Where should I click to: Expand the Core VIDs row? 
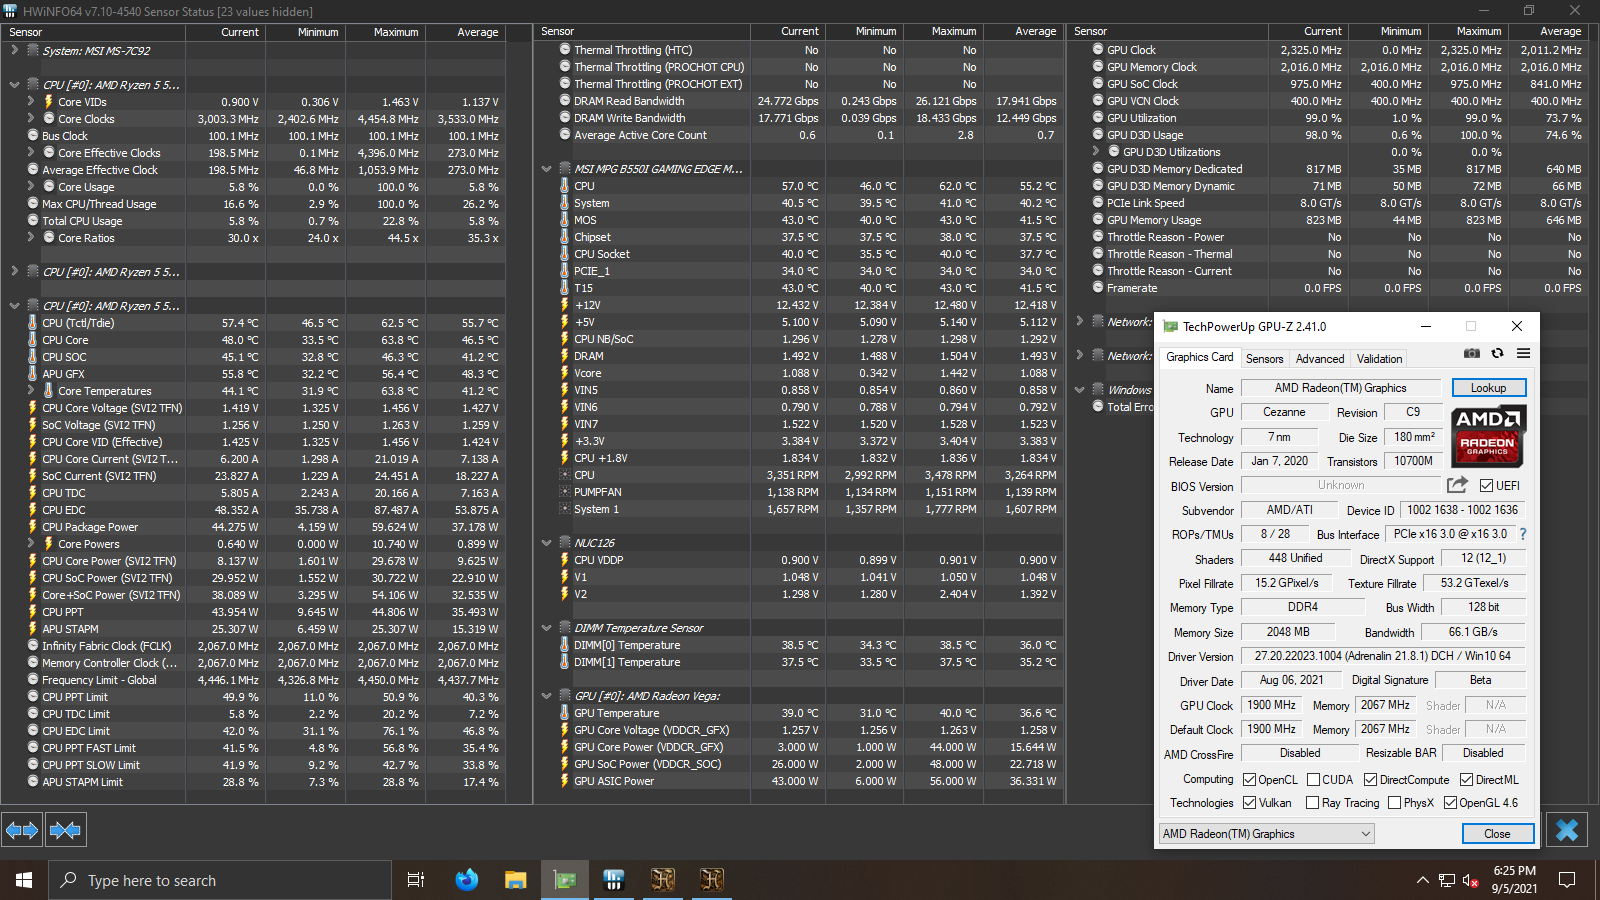click(30, 101)
